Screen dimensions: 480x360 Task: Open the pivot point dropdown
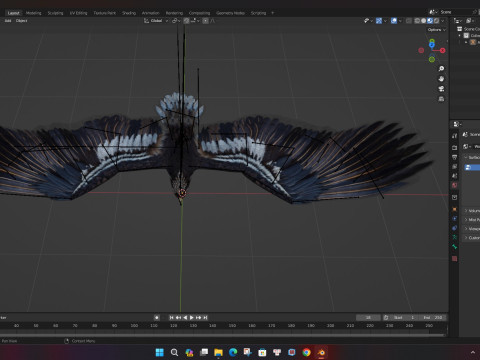coord(176,21)
